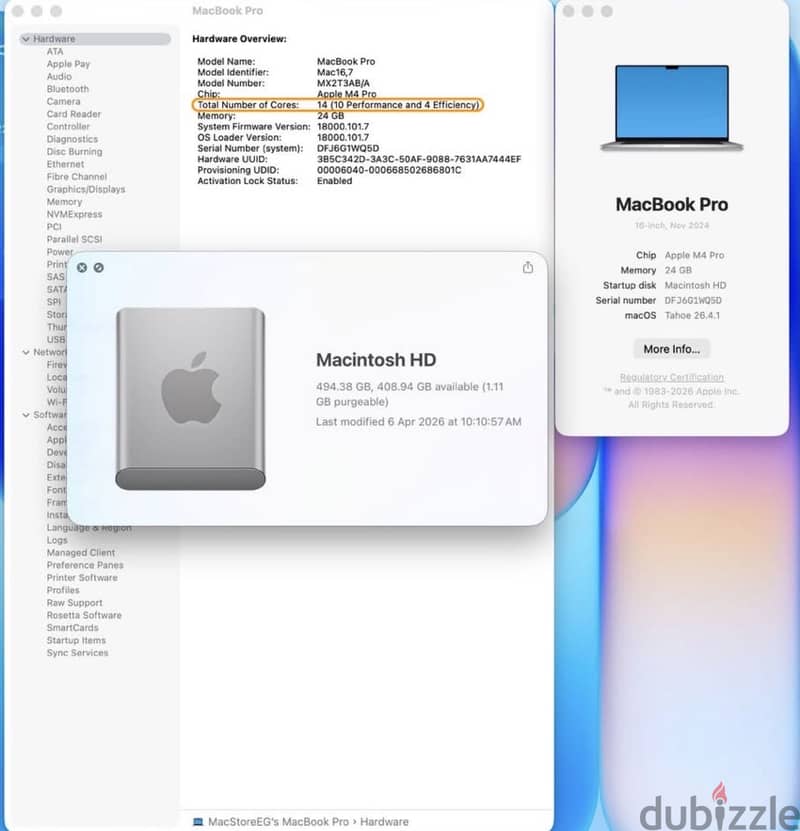Click Provisioning UDID value
Screen dimensions: 800x831
[389, 170]
